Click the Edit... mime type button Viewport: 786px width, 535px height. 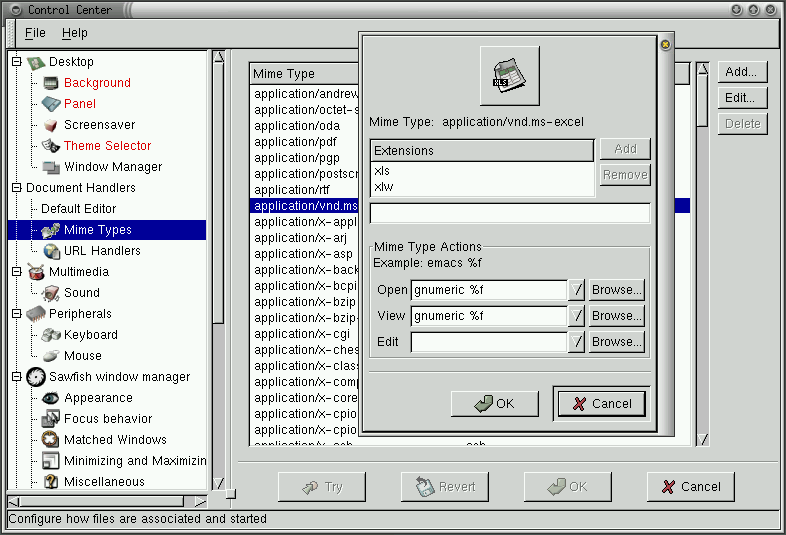(x=742, y=98)
